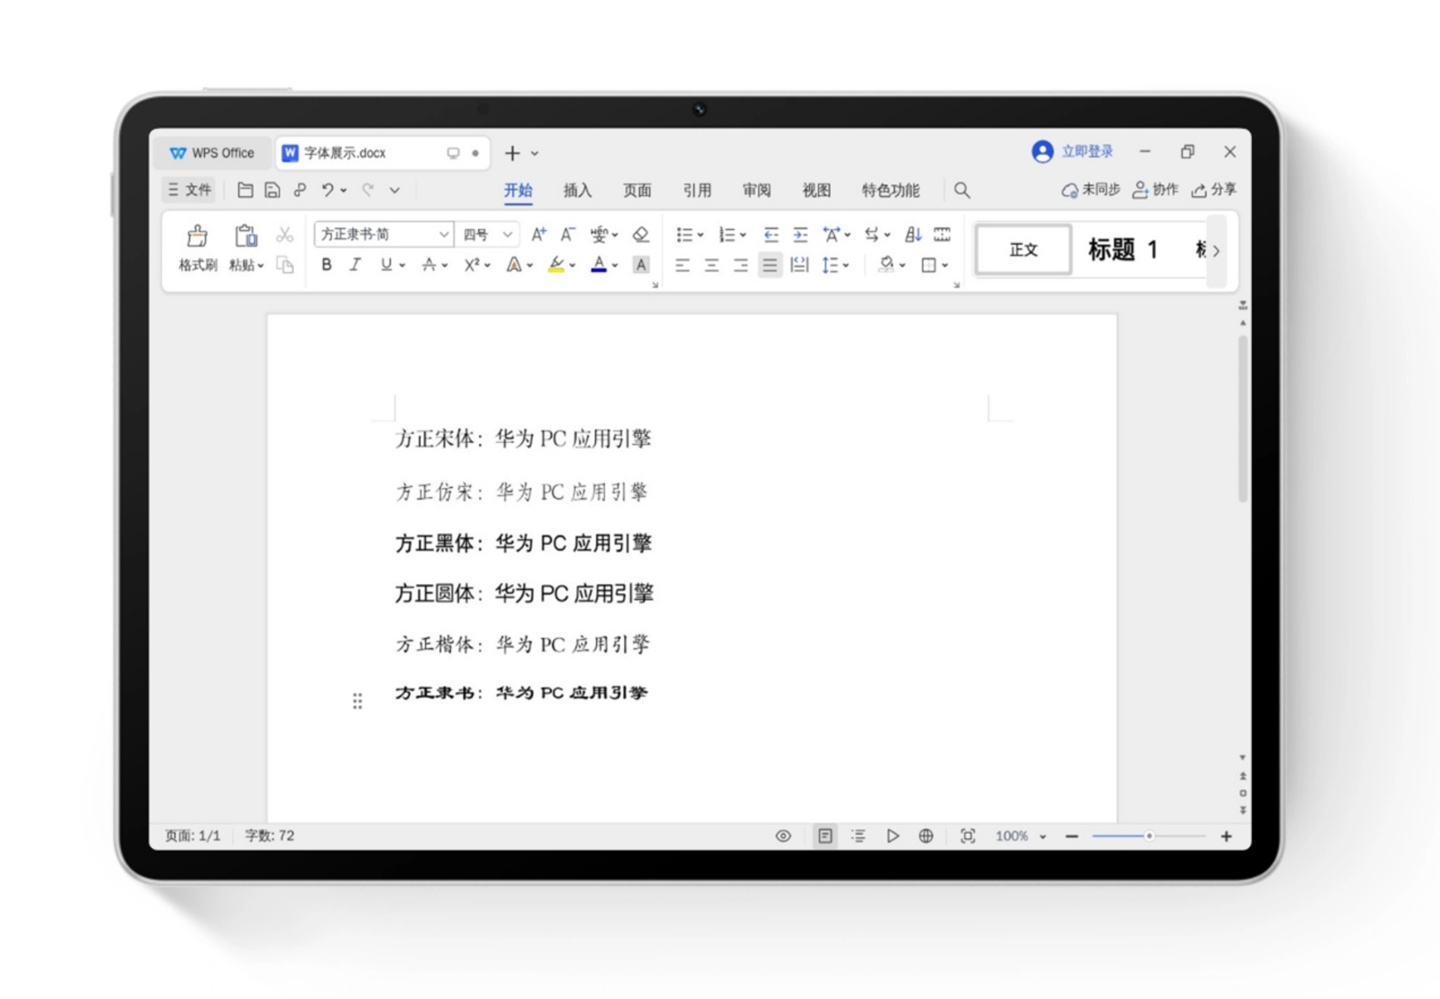This screenshot has height=999, width=1440.
Task: Open the 特色功能 tab
Action: (x=891, y=190)
